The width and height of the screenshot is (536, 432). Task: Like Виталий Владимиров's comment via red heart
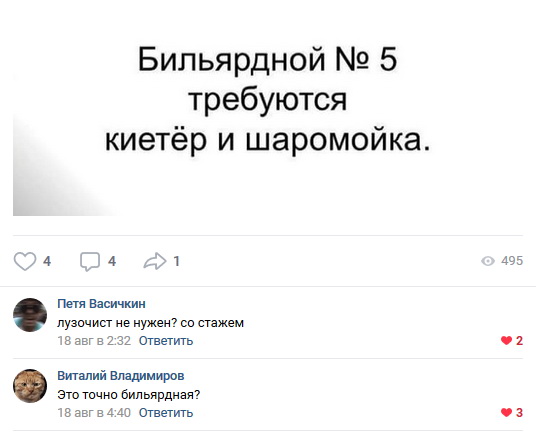click(x=506, y=413)
